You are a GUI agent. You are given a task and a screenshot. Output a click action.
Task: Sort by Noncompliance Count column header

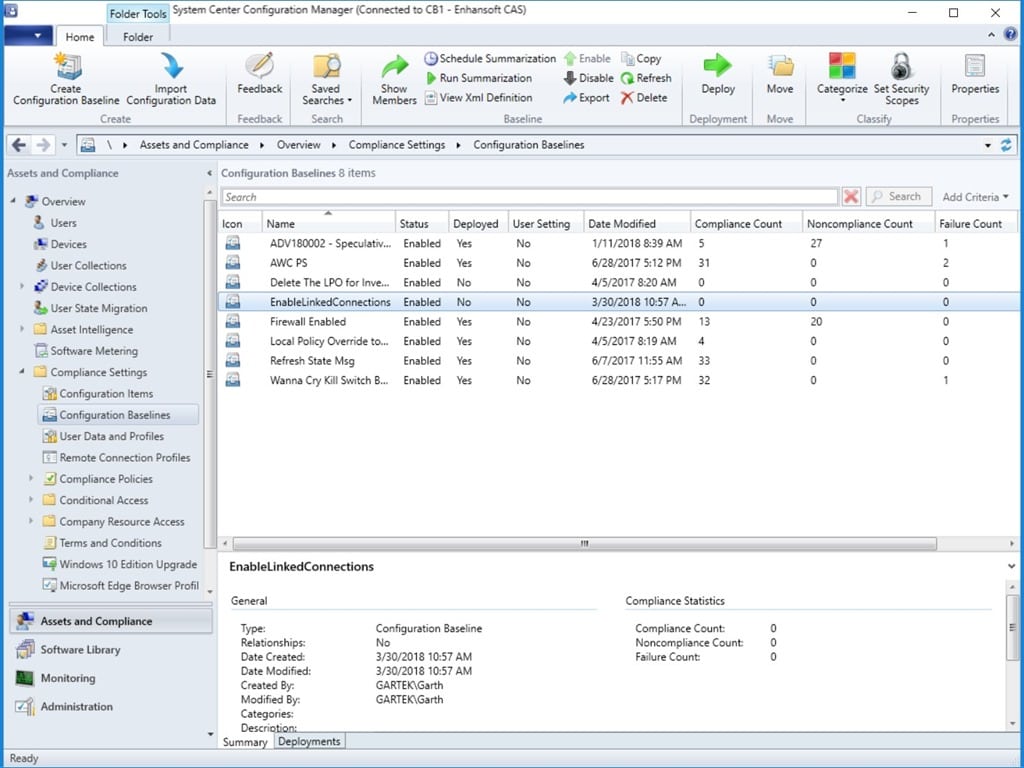pos(868,223)
